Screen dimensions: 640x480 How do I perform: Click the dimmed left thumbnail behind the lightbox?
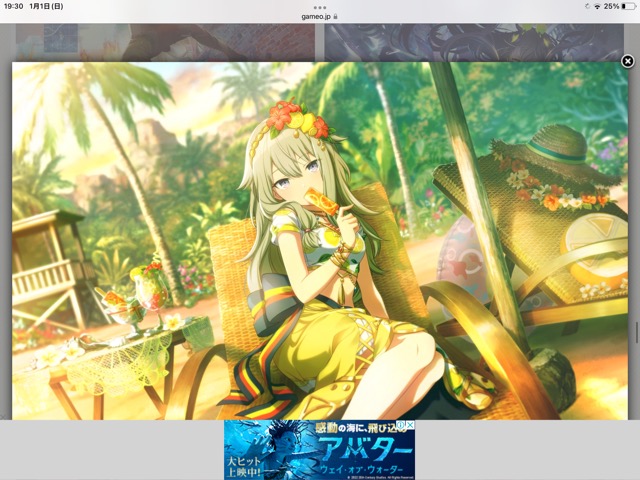(160, 42)
